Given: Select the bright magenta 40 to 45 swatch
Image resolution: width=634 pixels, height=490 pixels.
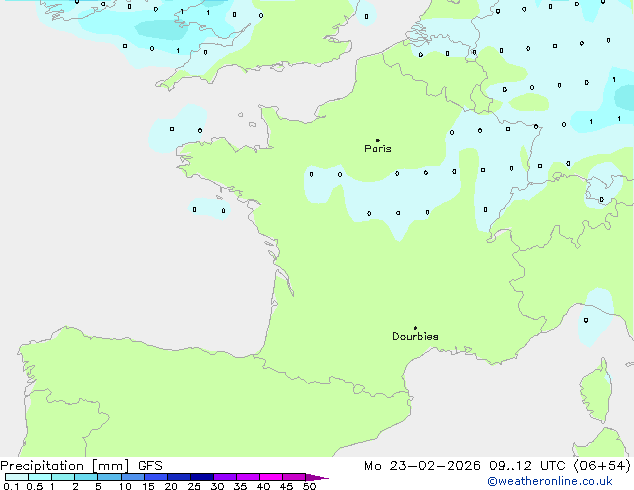Looking at the screenshot, I should [271, 477].
